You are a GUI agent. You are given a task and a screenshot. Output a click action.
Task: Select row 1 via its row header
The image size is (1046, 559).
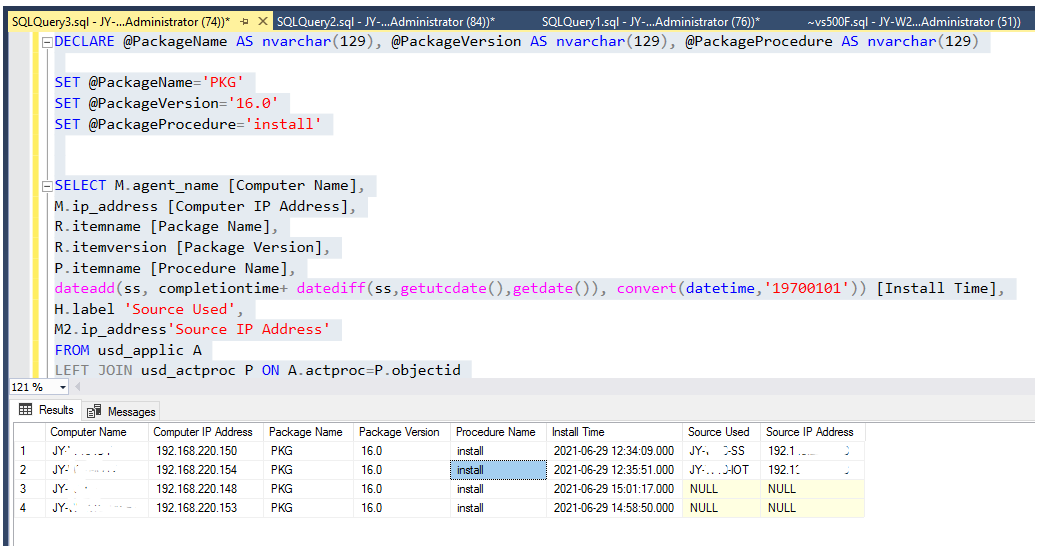click(27, 451)
